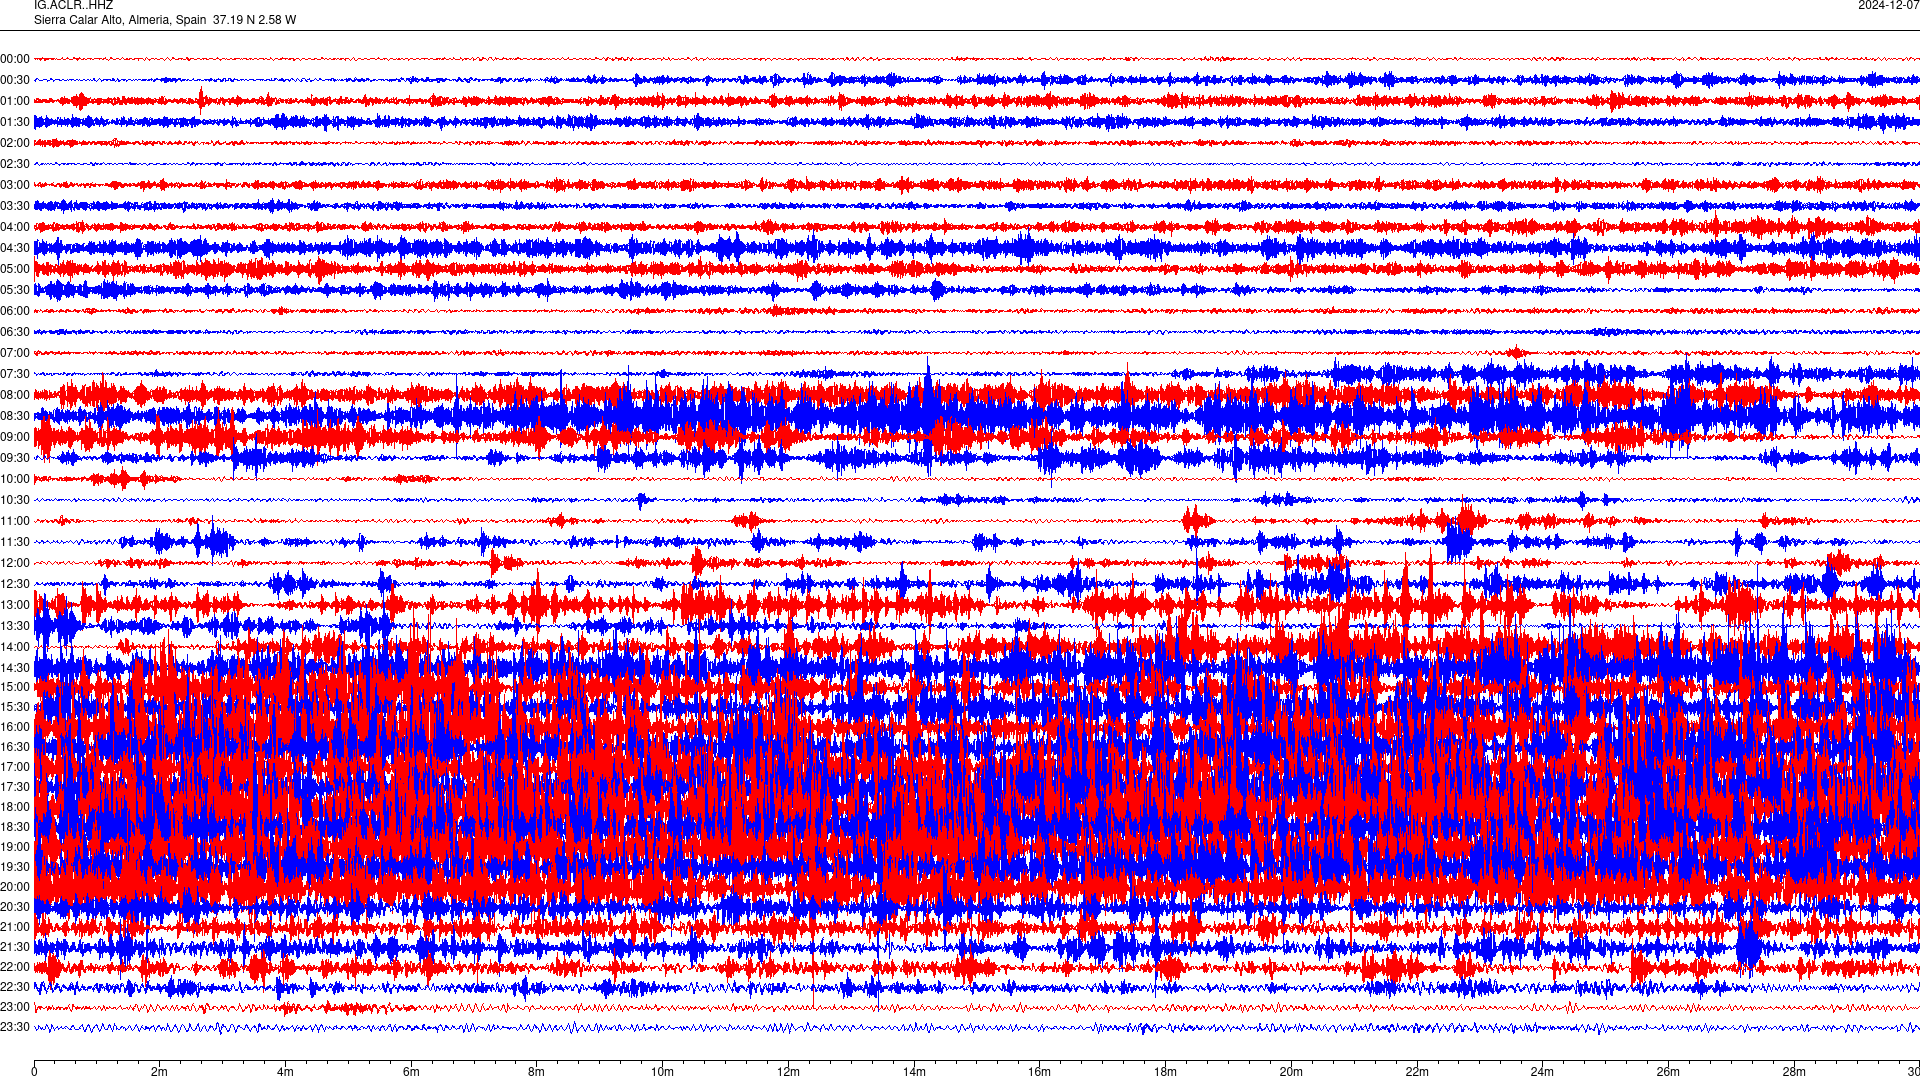Click the 10m tick on the time axis
The width and height of the screenshot is (1920, 1080).
pos(662,1072)
